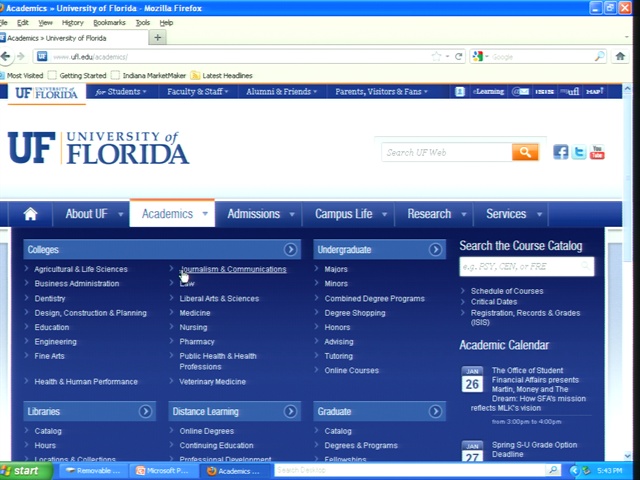Screen dimensions: 640x480
Task: Click the course catalog search field
Action: 527,267
